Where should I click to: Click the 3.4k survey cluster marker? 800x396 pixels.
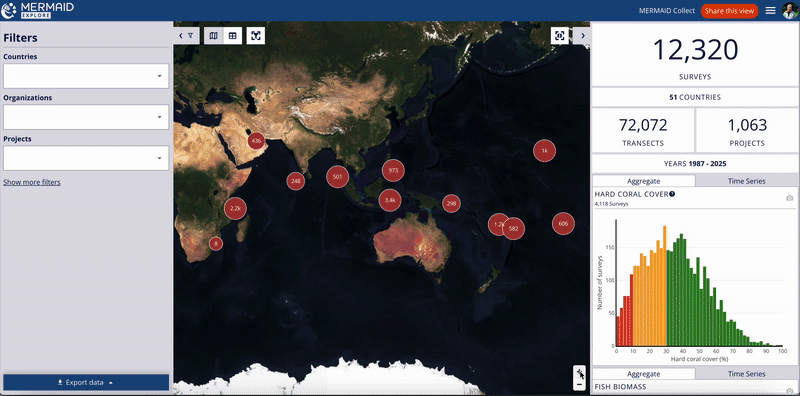pos(390,200)
